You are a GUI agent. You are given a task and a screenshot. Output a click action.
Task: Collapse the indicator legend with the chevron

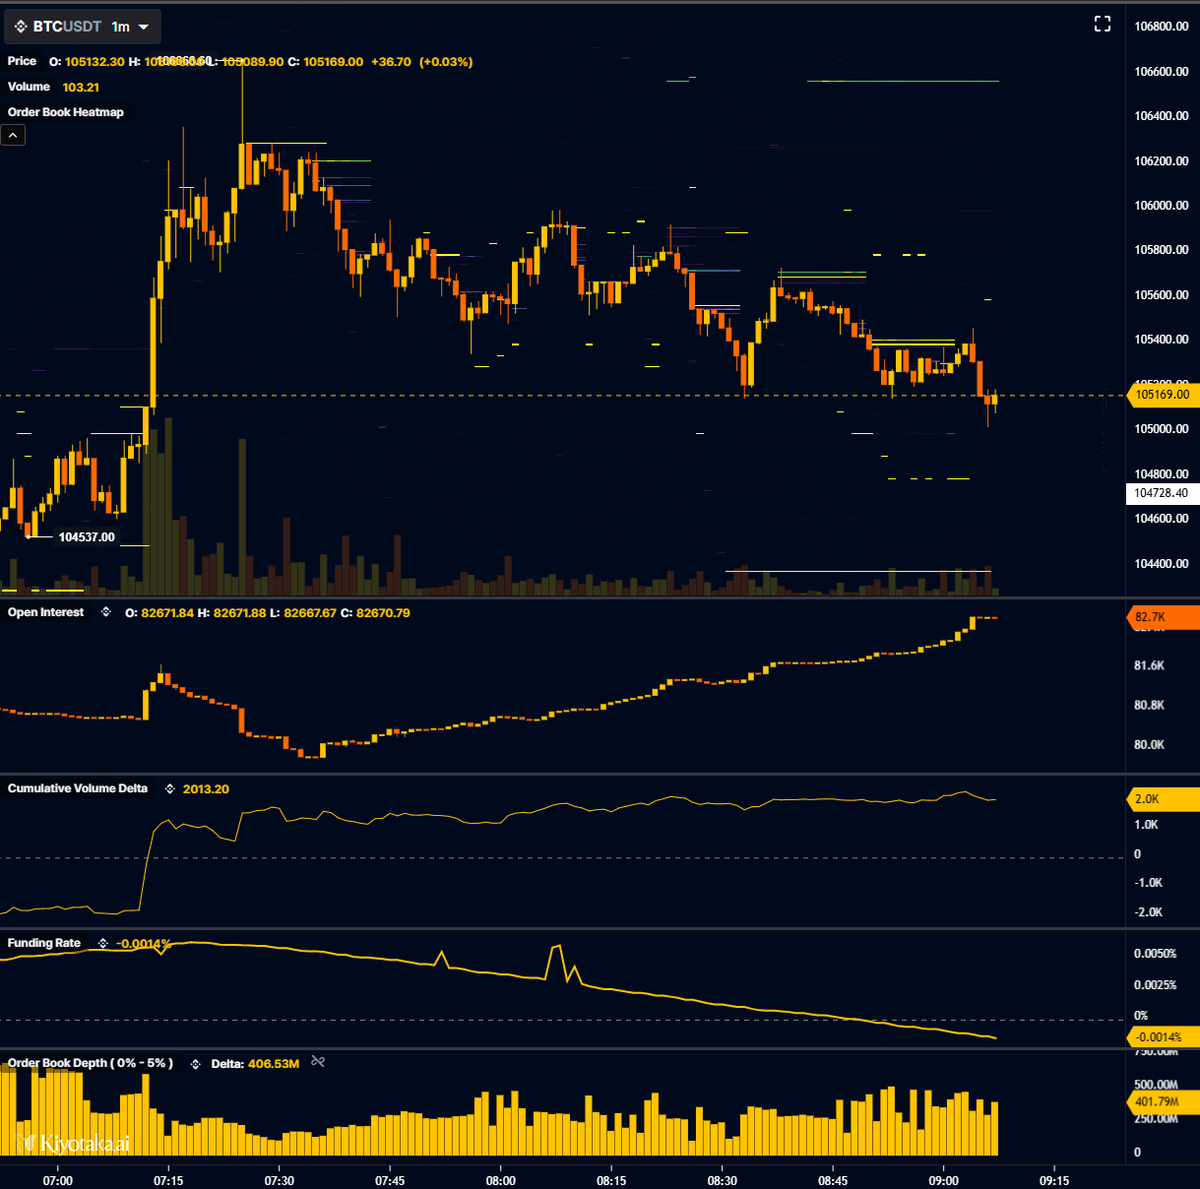coord(13,135)
